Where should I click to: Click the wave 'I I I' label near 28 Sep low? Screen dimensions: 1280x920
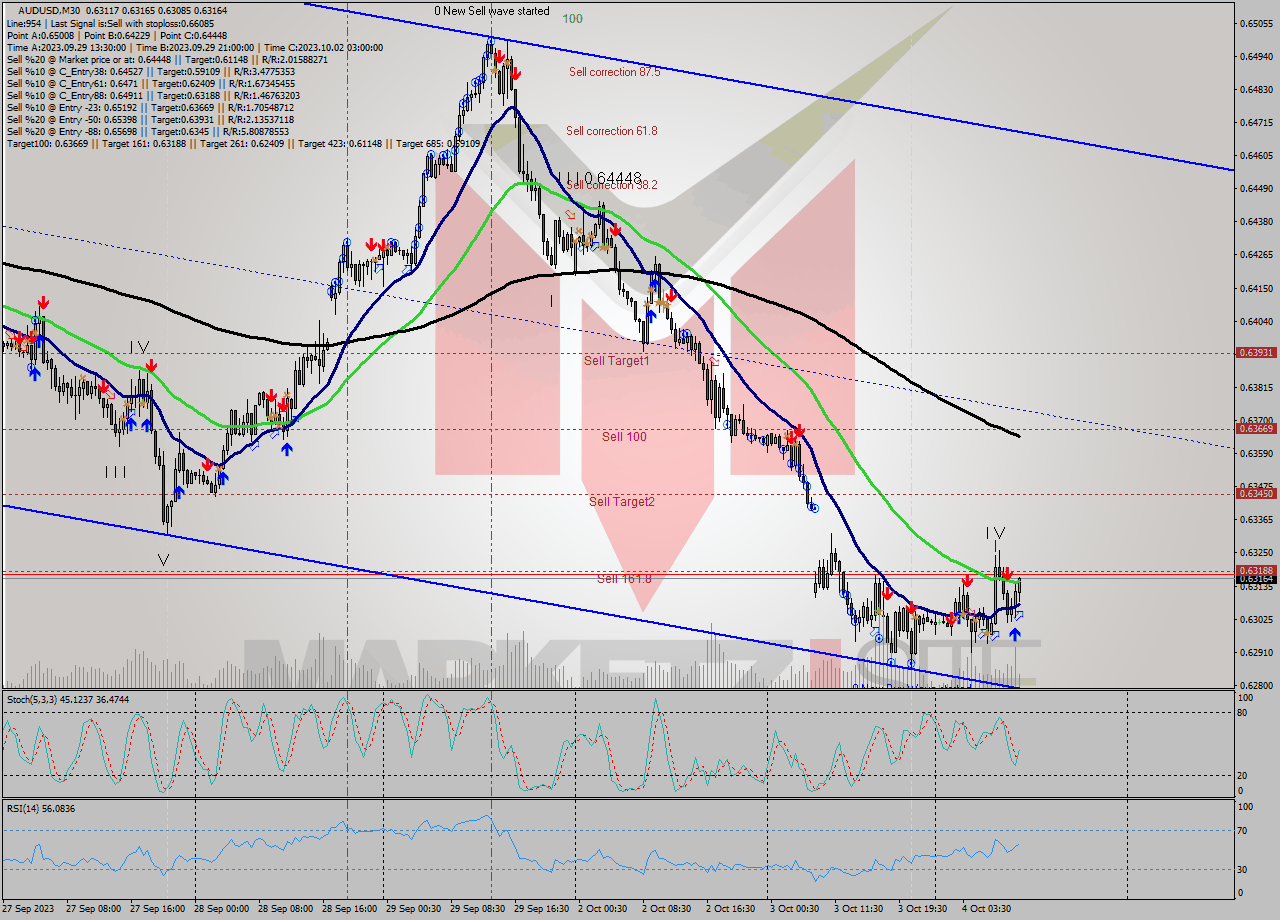pyautogui.click(x=114, y=471)
